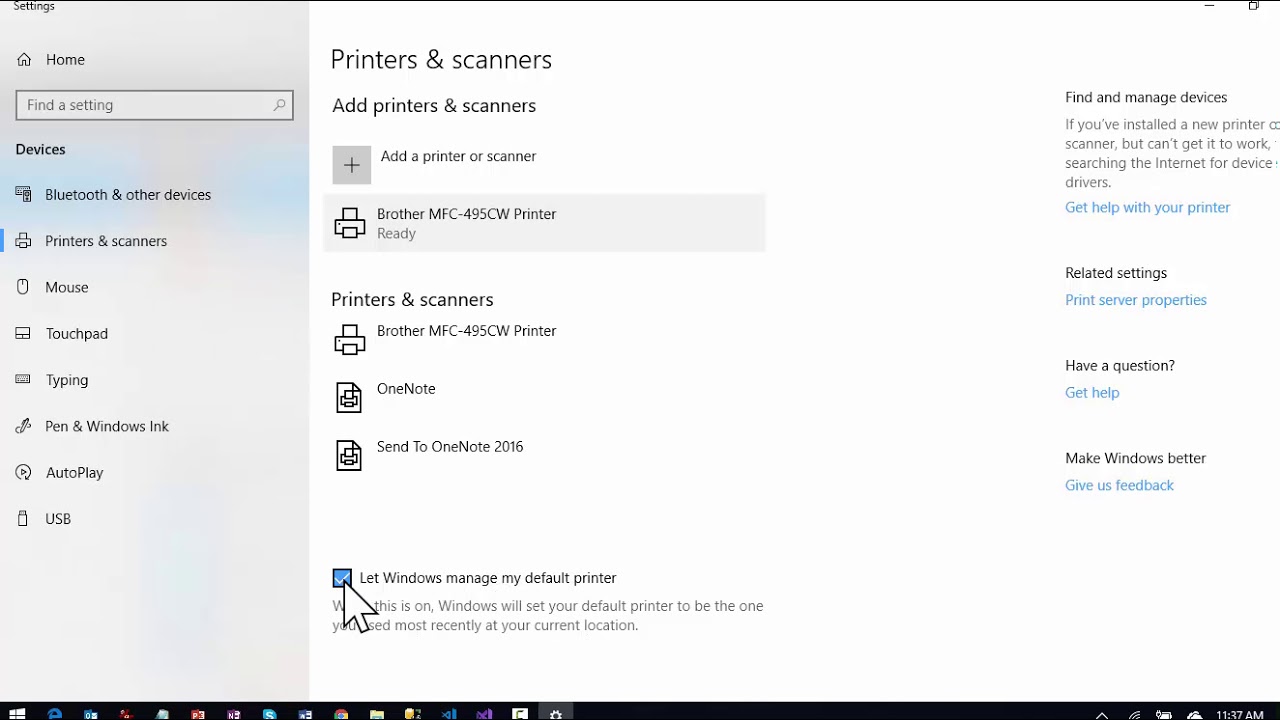Open File Explorer from the taskbar
1280x720 pixels.
coord(377,714)
